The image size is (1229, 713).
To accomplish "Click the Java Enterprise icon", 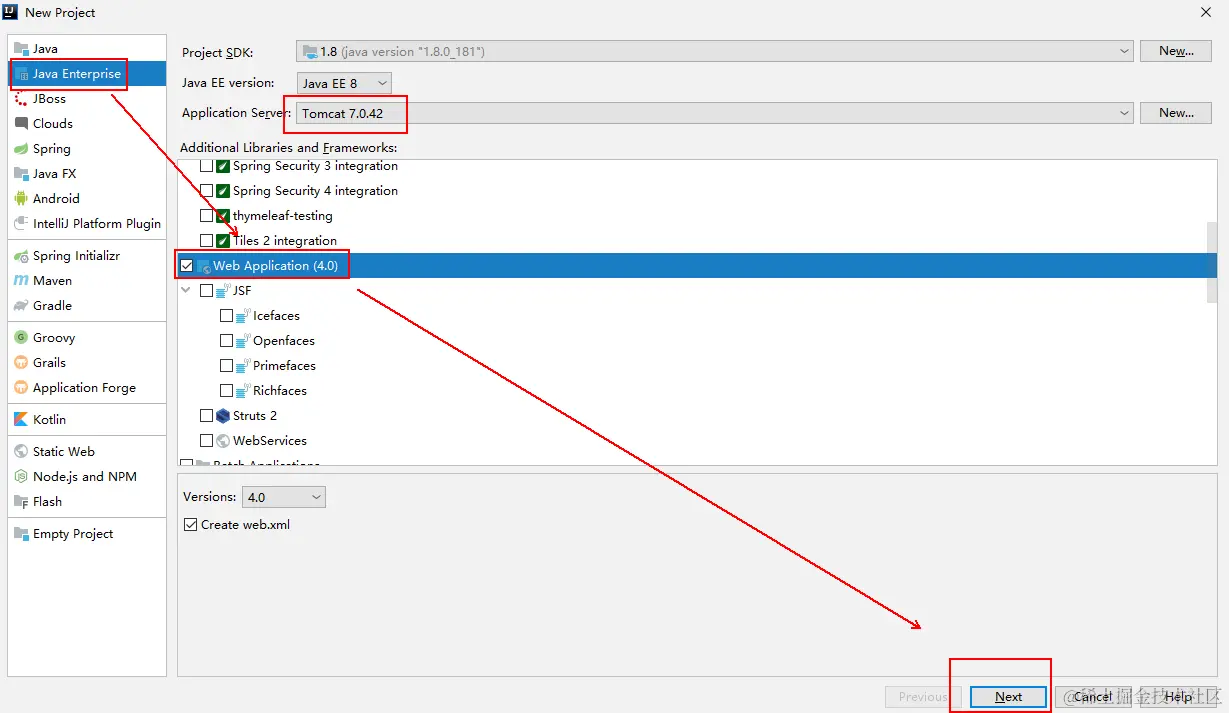I will point(21,74).
